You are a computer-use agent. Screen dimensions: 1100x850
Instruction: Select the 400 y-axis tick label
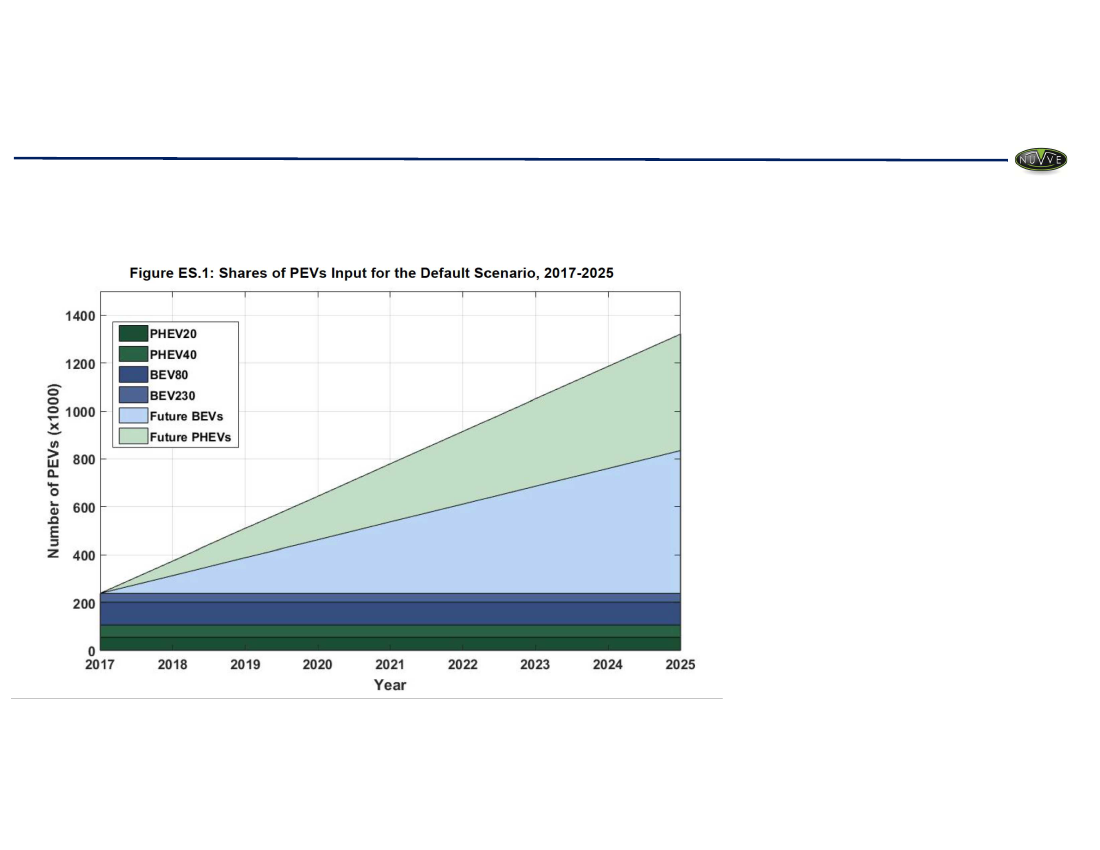click(83, 555)
